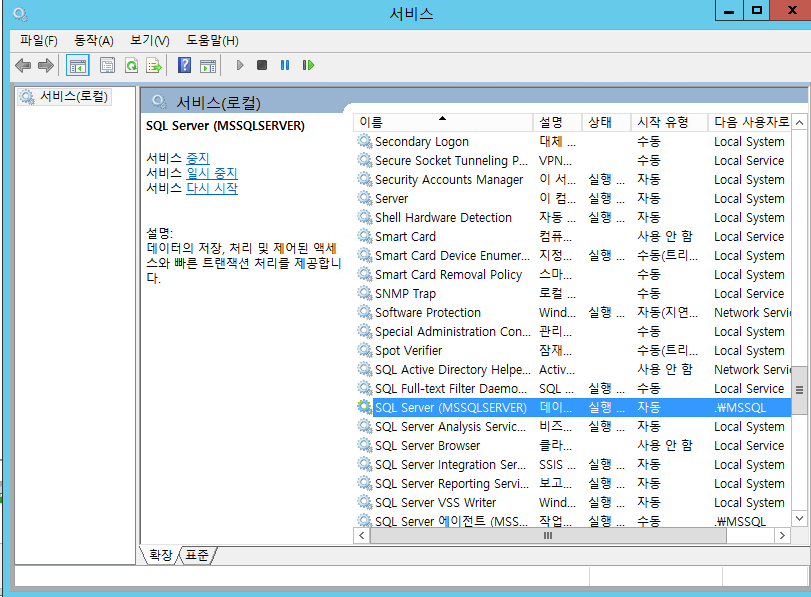The image size is (811, 597).
Task: Click gear icon of SQL Server (MSSQLSERVER)
Action: (x=365, y=407)
